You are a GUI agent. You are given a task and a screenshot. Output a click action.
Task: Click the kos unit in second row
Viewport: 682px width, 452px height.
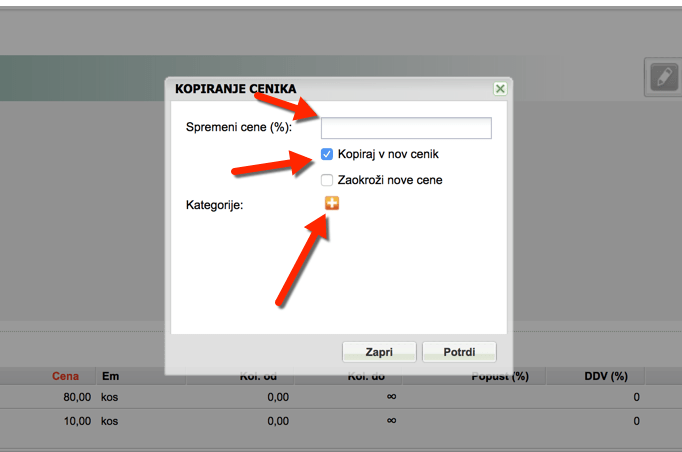pos(110,421)
